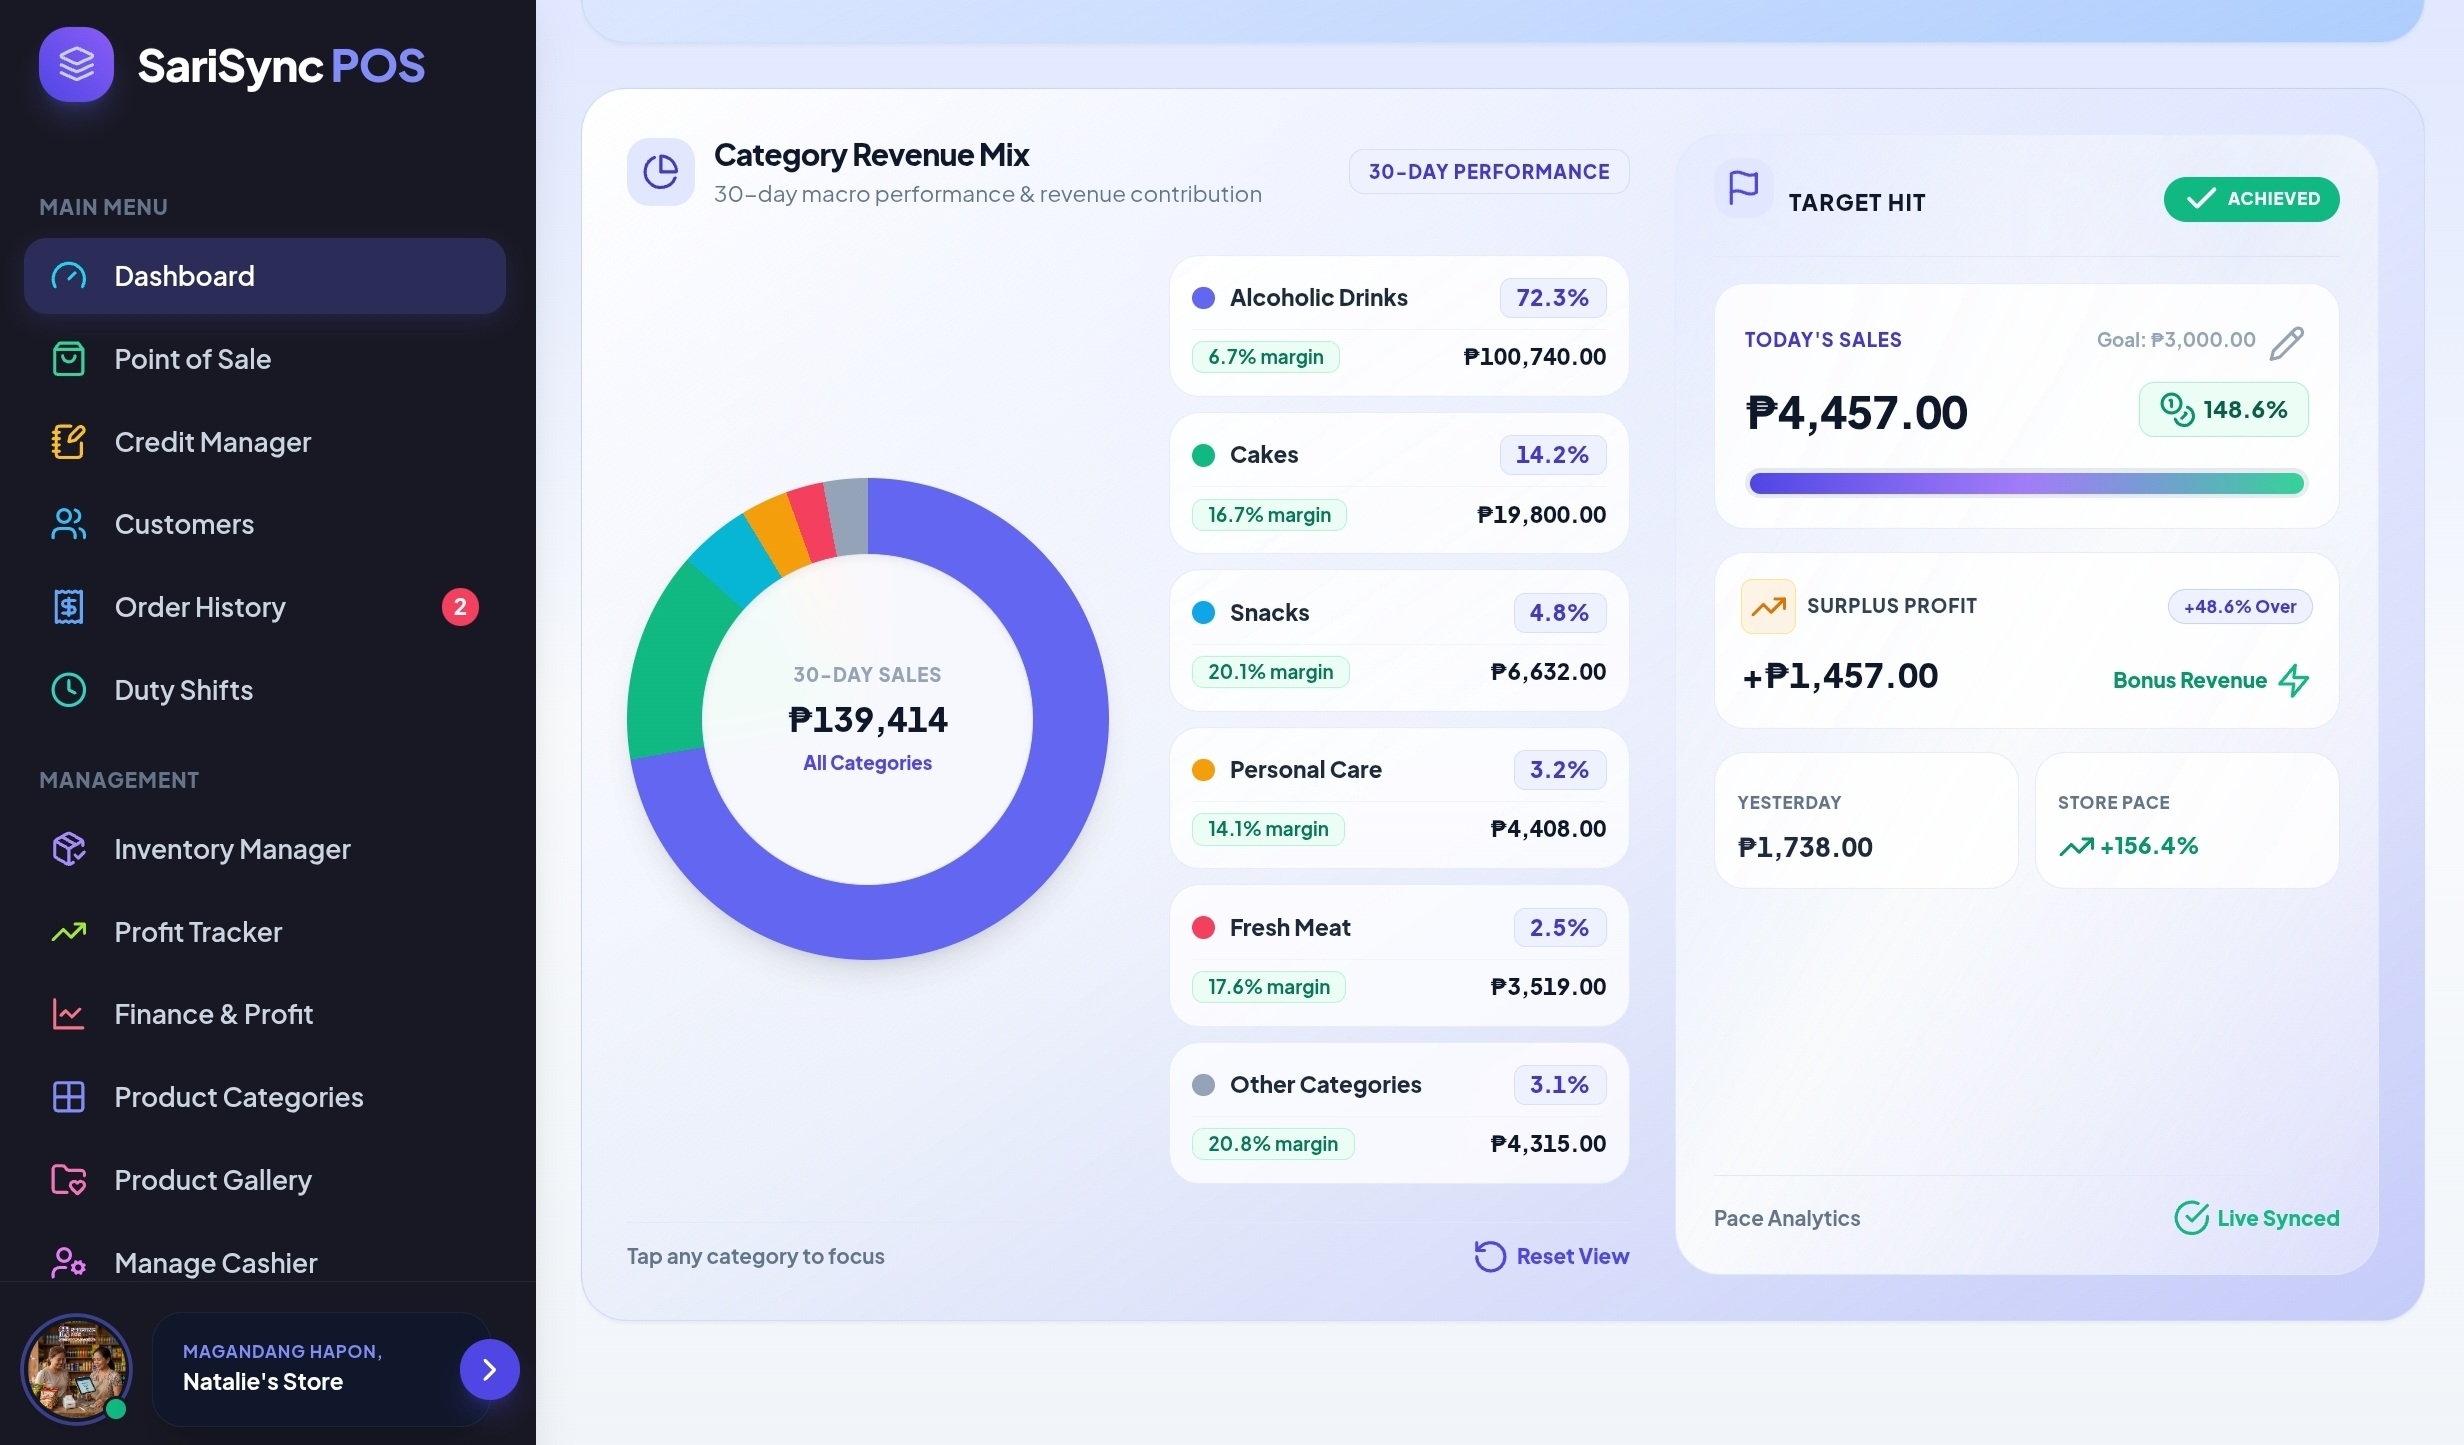Image resolution: width=2464 pixels, height=1445 pixels.
Task: Go to Customers menu label
Action: click(184, 524)
